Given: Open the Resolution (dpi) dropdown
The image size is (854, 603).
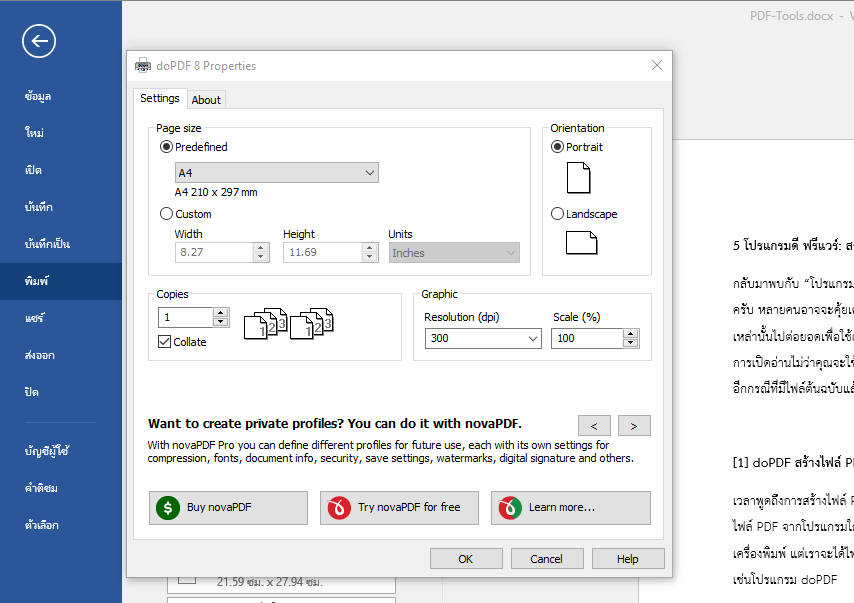Looking at the screenshot, I should click(x=483, y=338).
